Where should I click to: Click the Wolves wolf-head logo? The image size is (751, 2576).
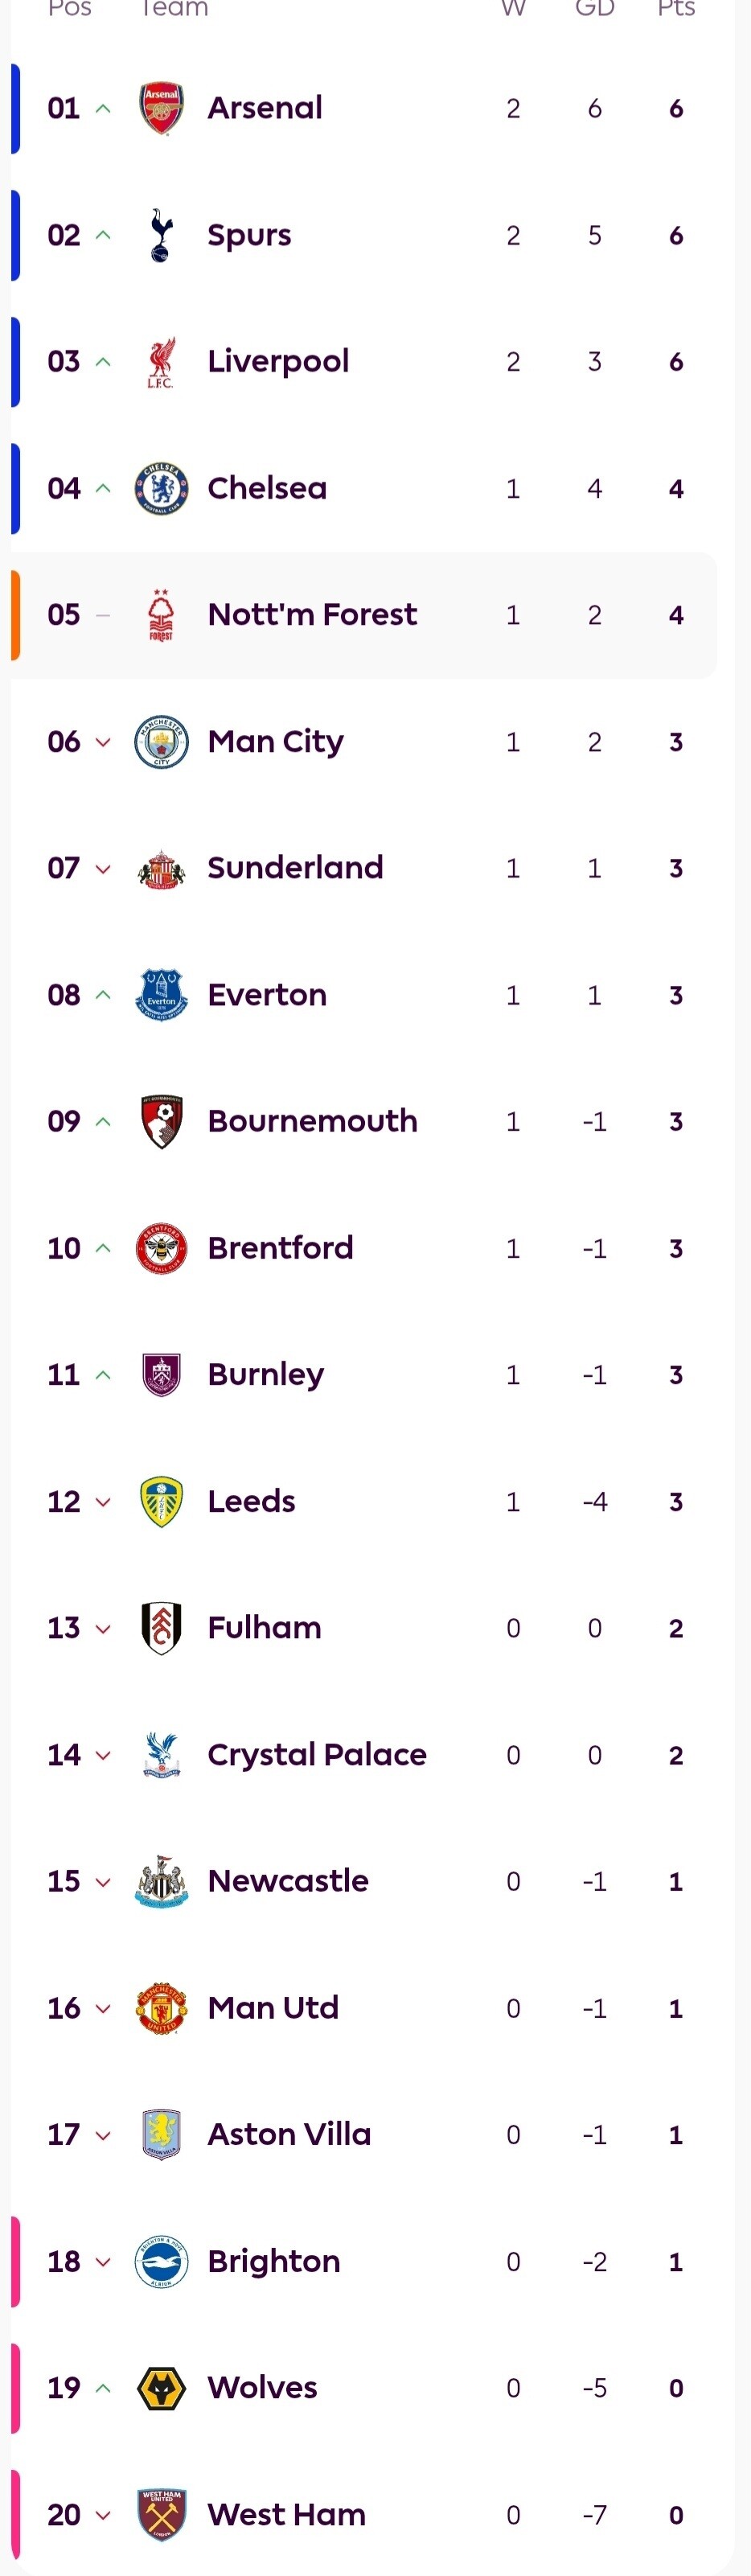(161, 2388)
